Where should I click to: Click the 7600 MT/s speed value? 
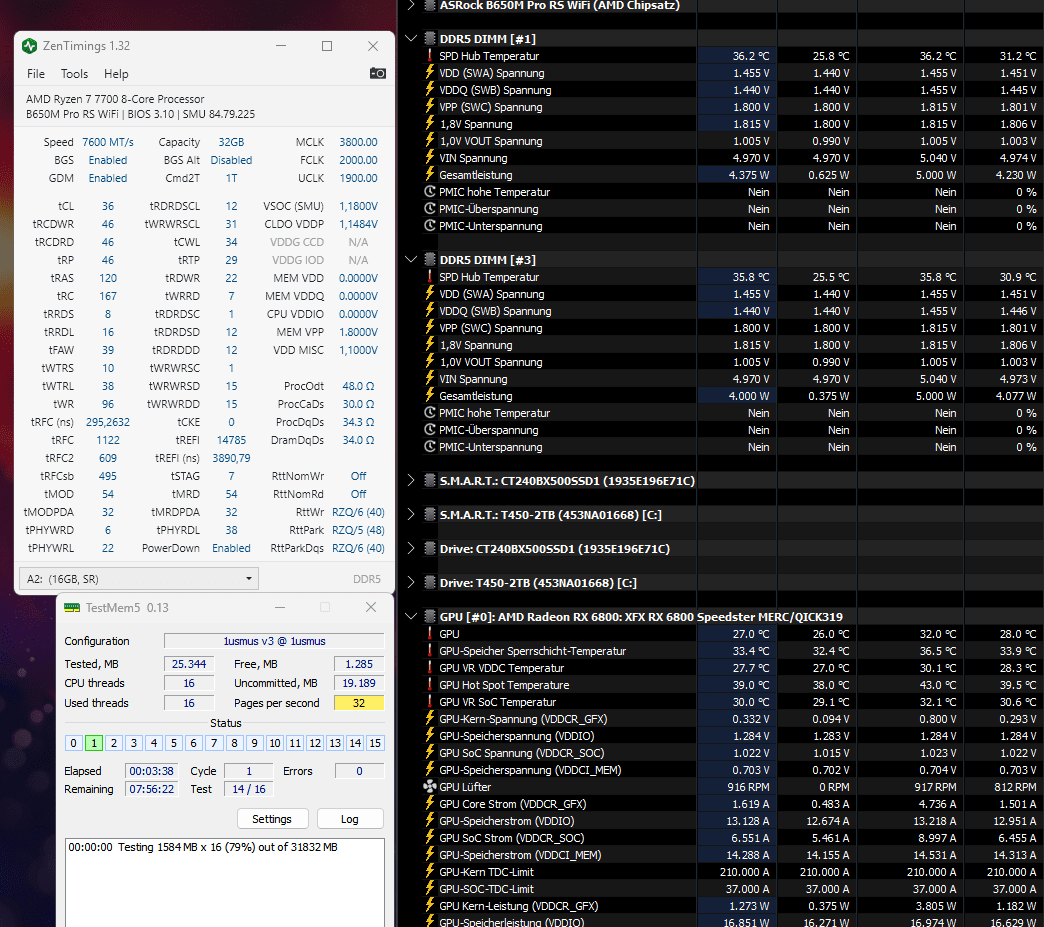click(108, 142)
